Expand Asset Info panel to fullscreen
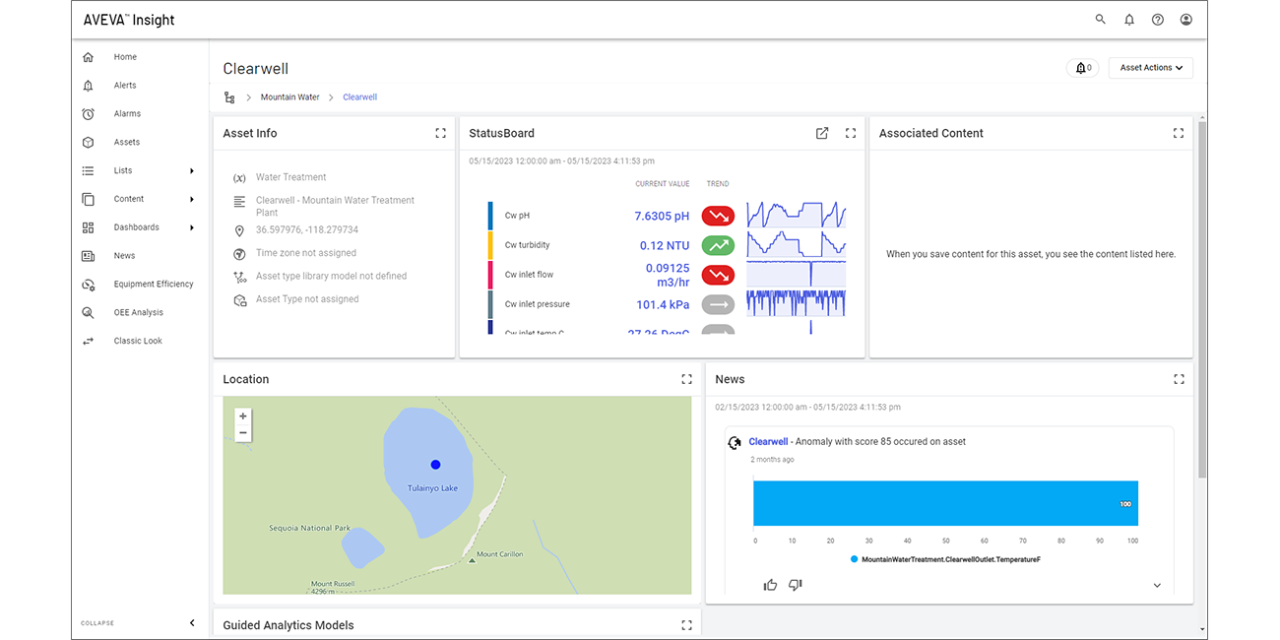The image size is (1280, 640). [x=440, y=133]
